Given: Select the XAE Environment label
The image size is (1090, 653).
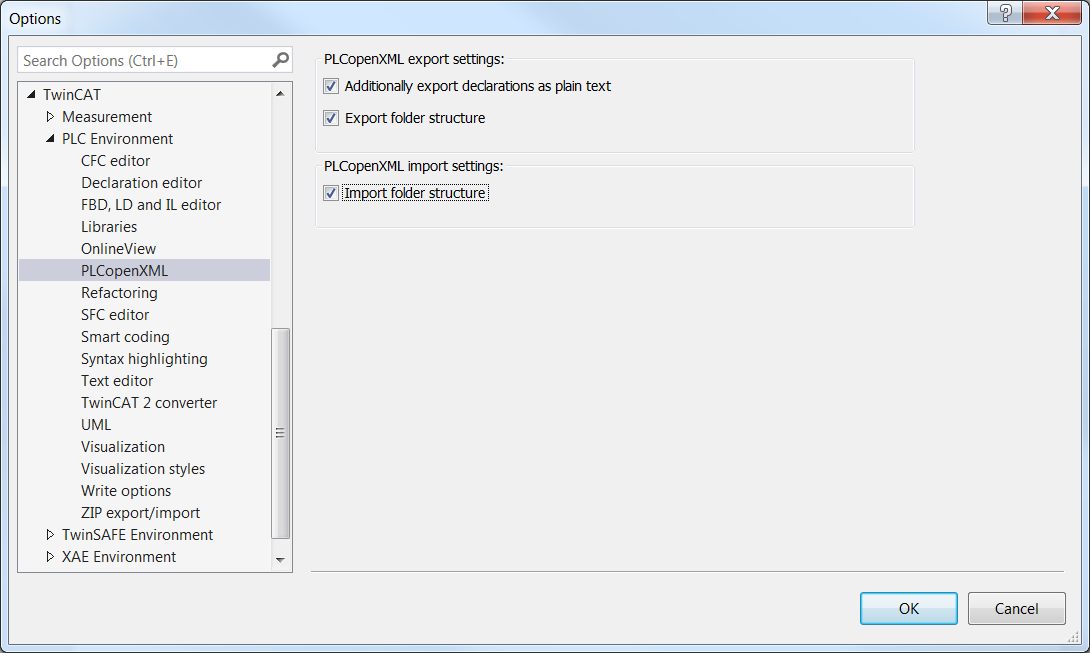Looking at the screenshot, I should pos(118,557).
